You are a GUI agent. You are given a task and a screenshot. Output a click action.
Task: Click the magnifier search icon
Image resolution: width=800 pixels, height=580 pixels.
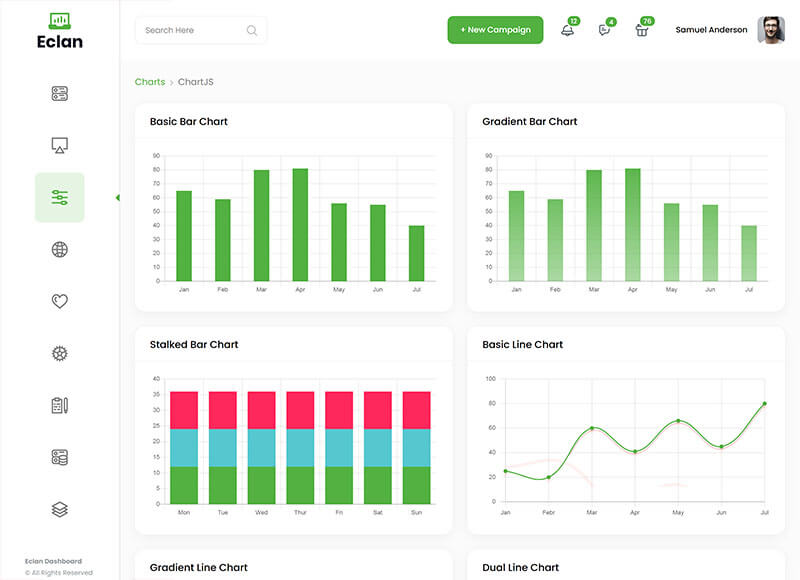[x=252, y=30]
